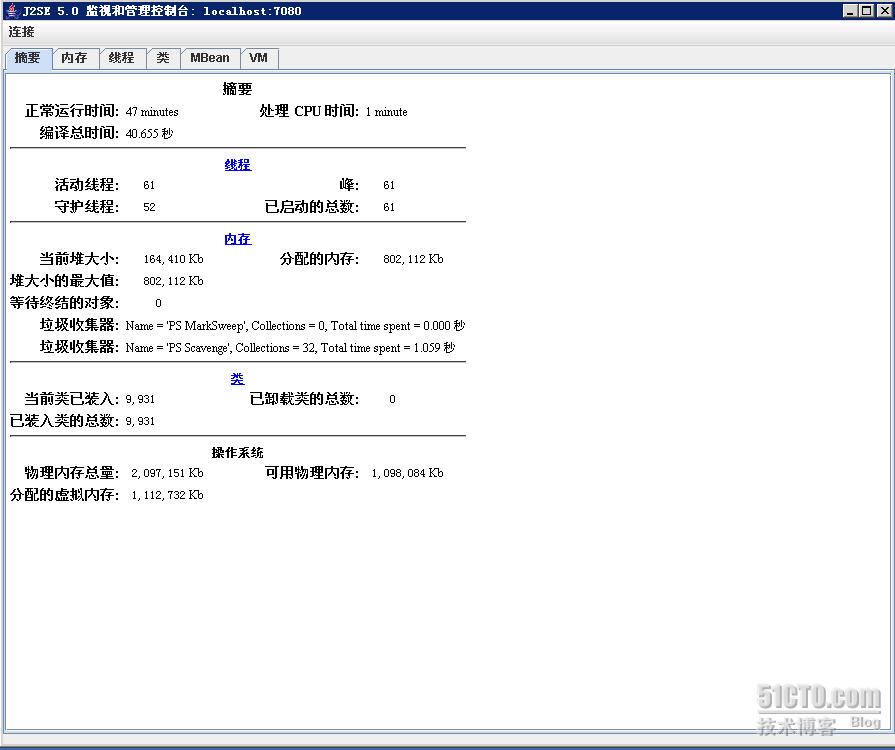The width and height of the screenshot is (895, 750).
Task: Open the 线程 section link
Action: (x=238, y=165)
